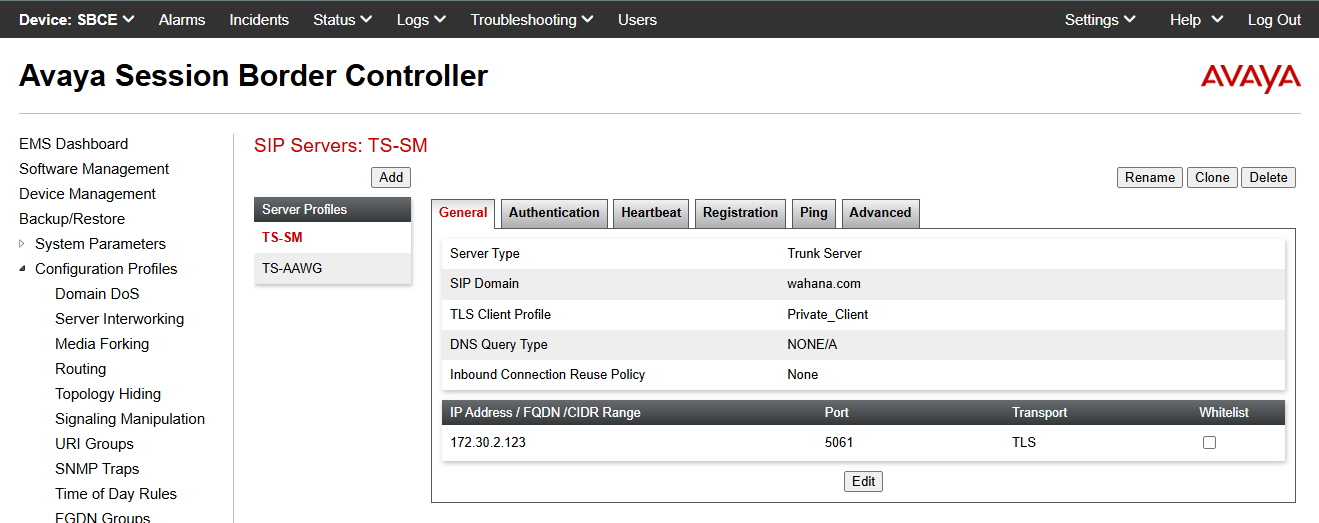Click the Clone button

pyautogui.click(x=1212, y=177)
